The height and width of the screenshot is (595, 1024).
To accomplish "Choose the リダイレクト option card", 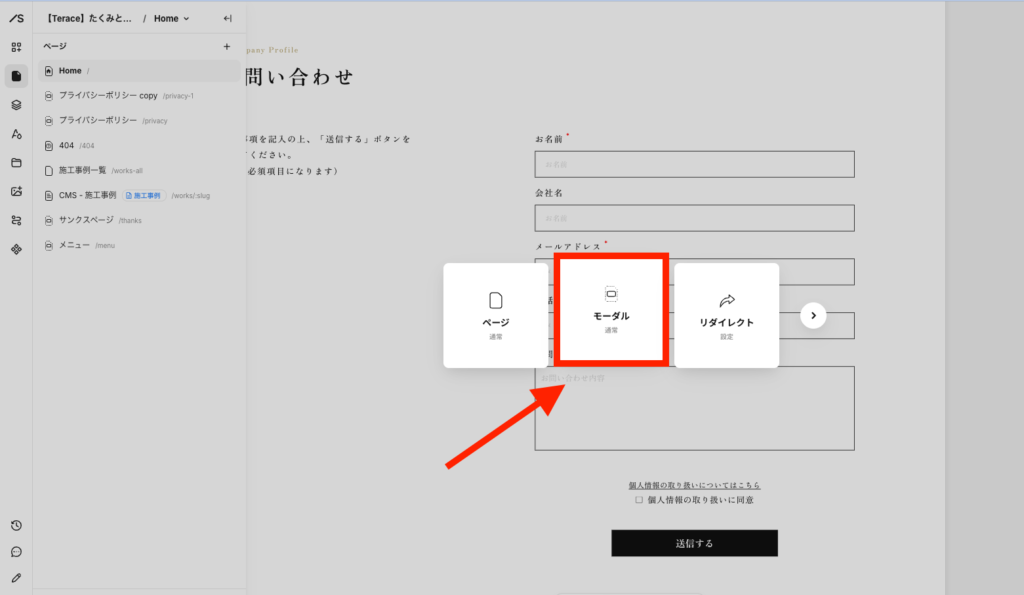I will click(x=726, y=315).
